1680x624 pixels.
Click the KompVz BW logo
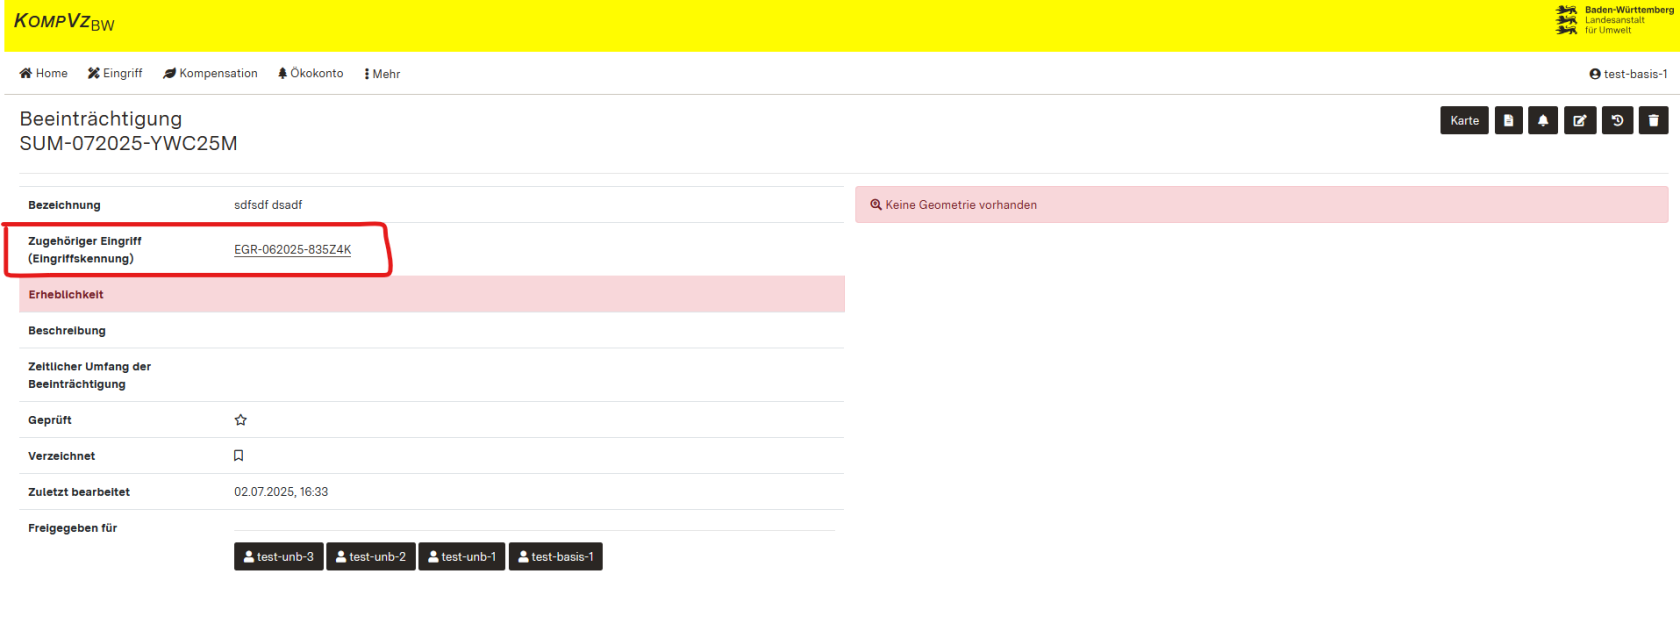click(x=64, y=22)
